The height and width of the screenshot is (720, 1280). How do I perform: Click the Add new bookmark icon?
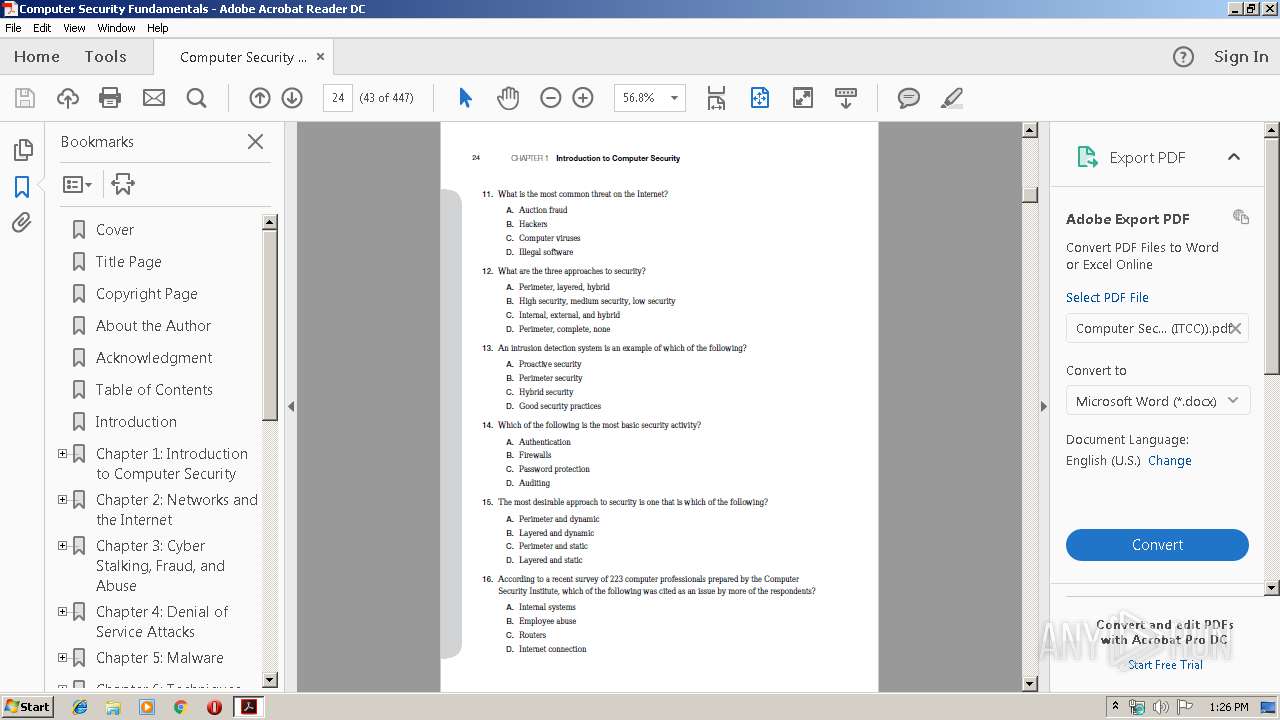[x=123, y=184]
